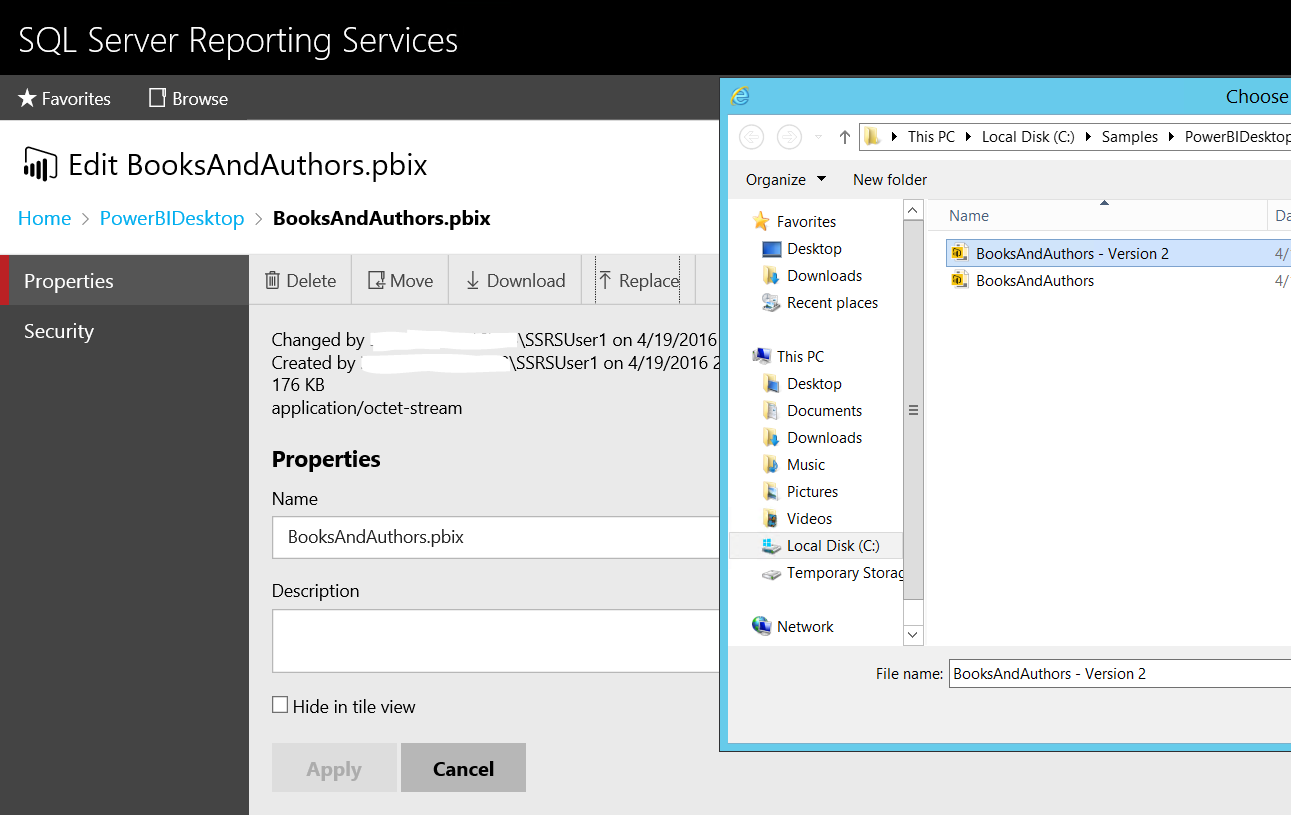Open Documents folder in navigation pane
Viewport: 1291px width, 815px height.
824,411
